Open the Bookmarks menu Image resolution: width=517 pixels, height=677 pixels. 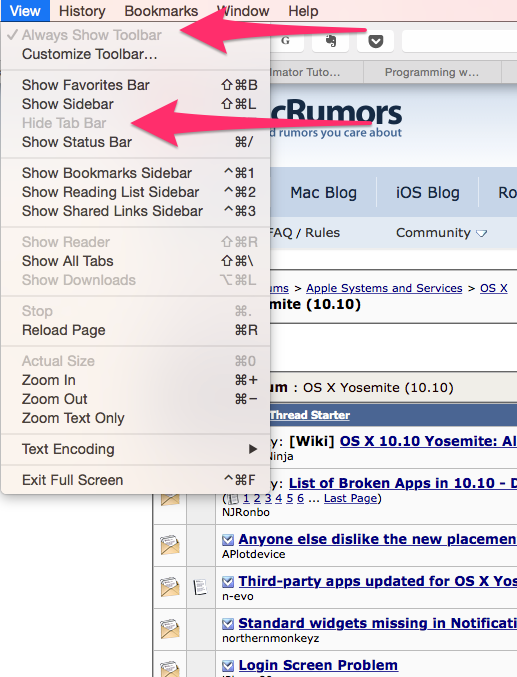click(x=161, y=11)
